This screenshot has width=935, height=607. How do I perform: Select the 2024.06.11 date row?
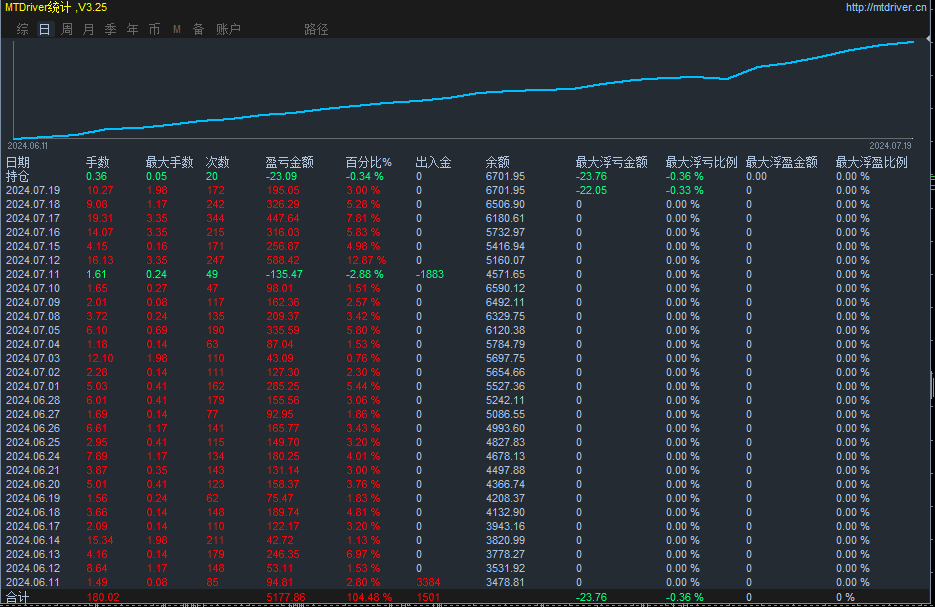coord(465,583)
